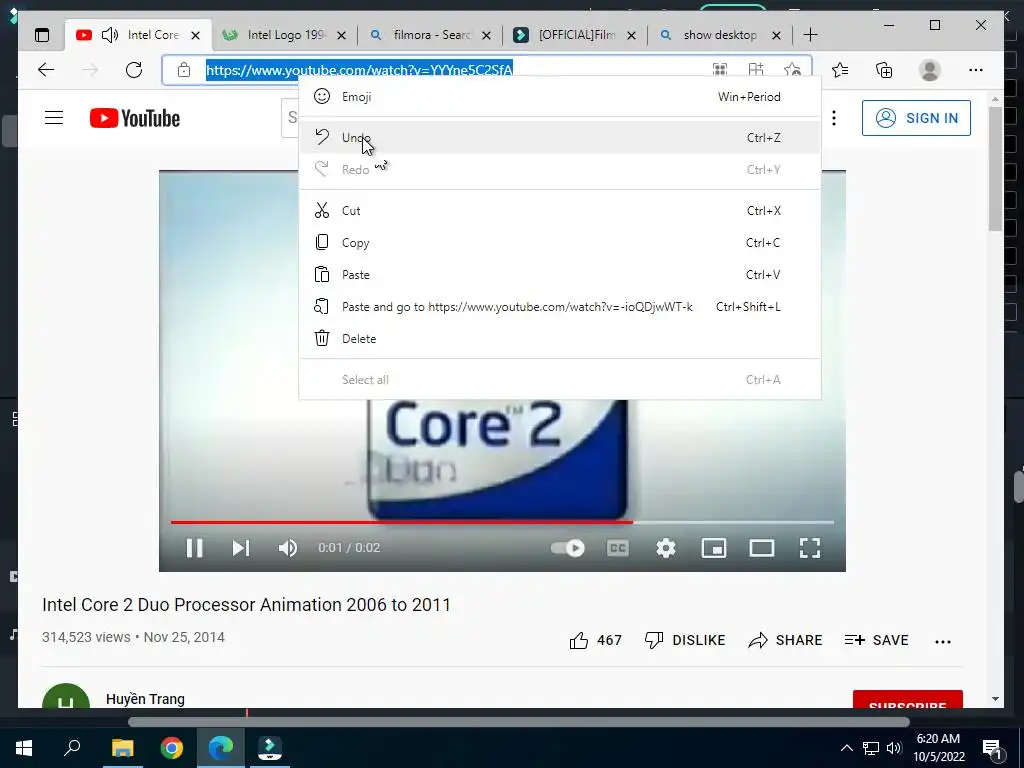Viewport: 1024px width, 768px height.
Task: Go to the YouTube home logo
Action: click(135, 118)
